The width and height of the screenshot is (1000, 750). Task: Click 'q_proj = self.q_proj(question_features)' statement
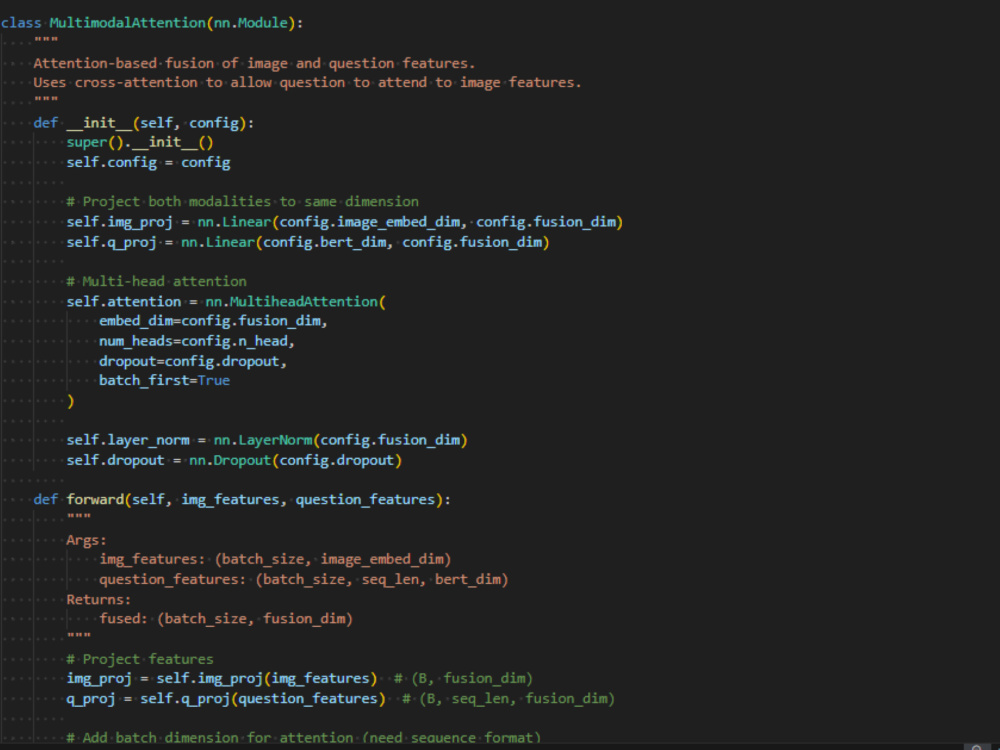pyautogui.click(x=226, y=699)
